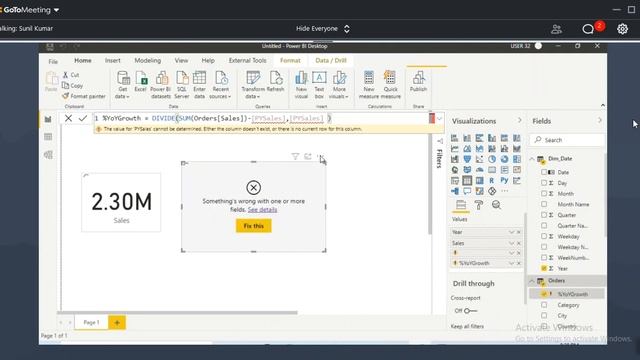The height and width of the screenshot is (360, 640).
Task: Check the Date field
Action: (x=544, y=172)
